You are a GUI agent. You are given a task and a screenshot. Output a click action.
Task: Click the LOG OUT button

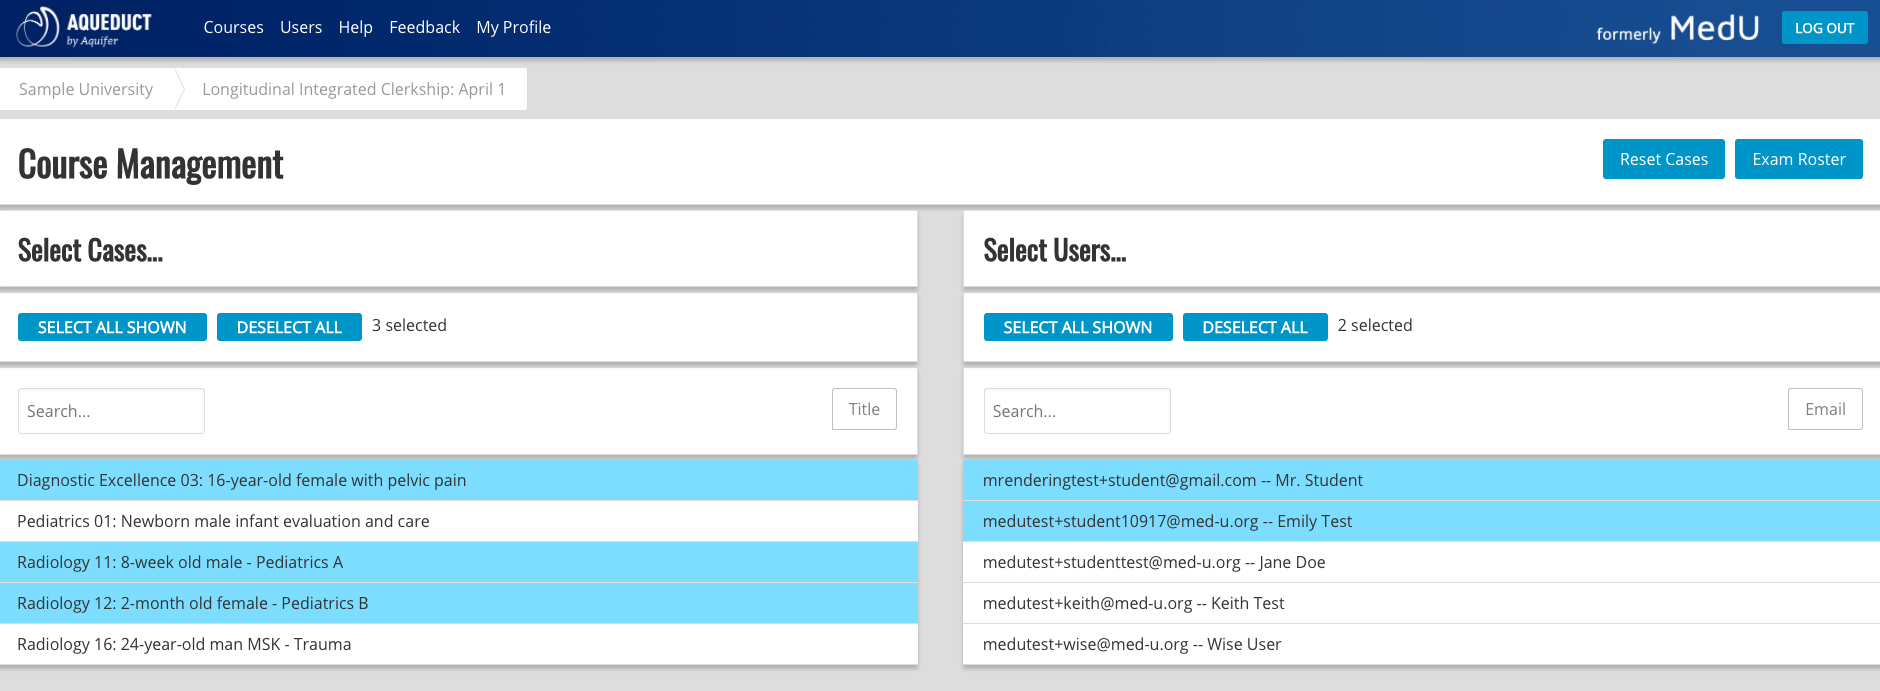(x=1824, y=28)
